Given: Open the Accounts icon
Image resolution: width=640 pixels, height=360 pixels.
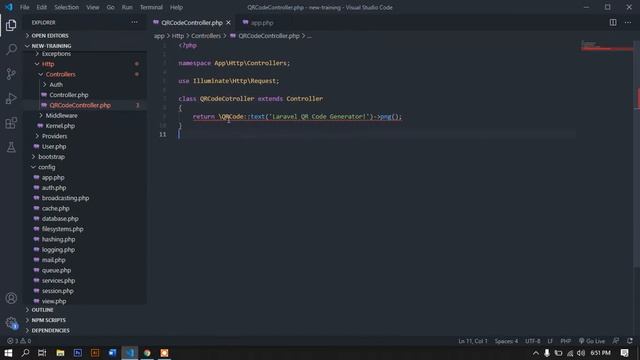Looking at the screenshot, I should tap(11, 298).
